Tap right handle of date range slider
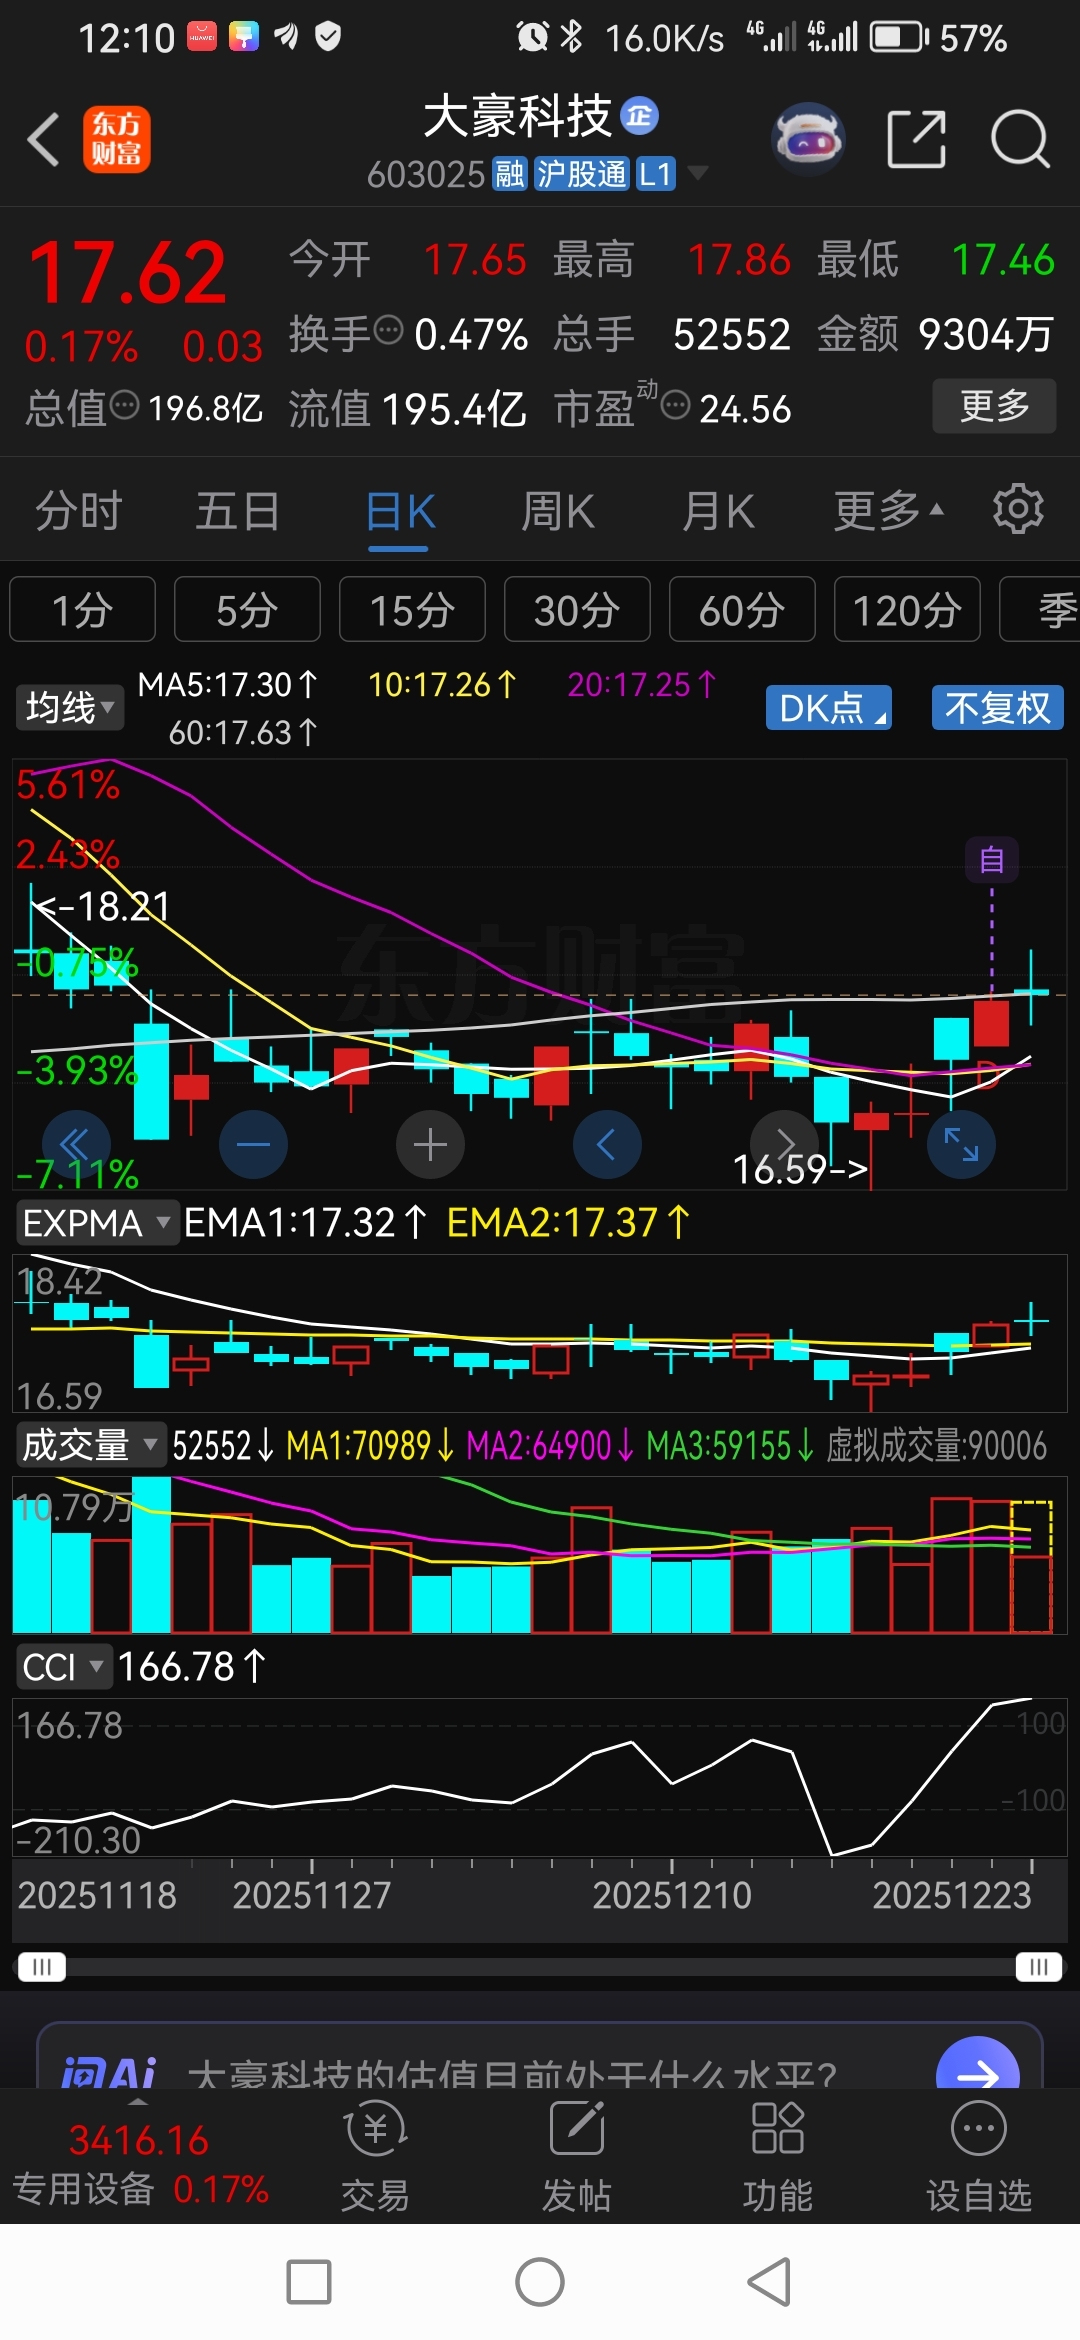This screenshot has height=2340, width=1080. point(1038,1967)
